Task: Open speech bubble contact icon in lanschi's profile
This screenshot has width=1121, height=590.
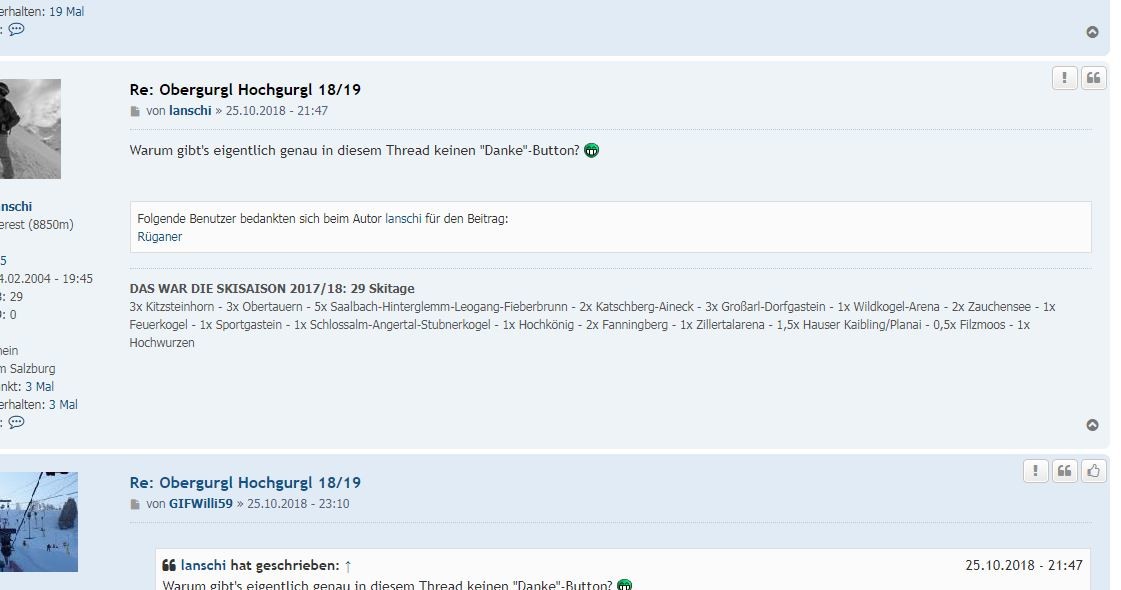Action: (16, 422)
